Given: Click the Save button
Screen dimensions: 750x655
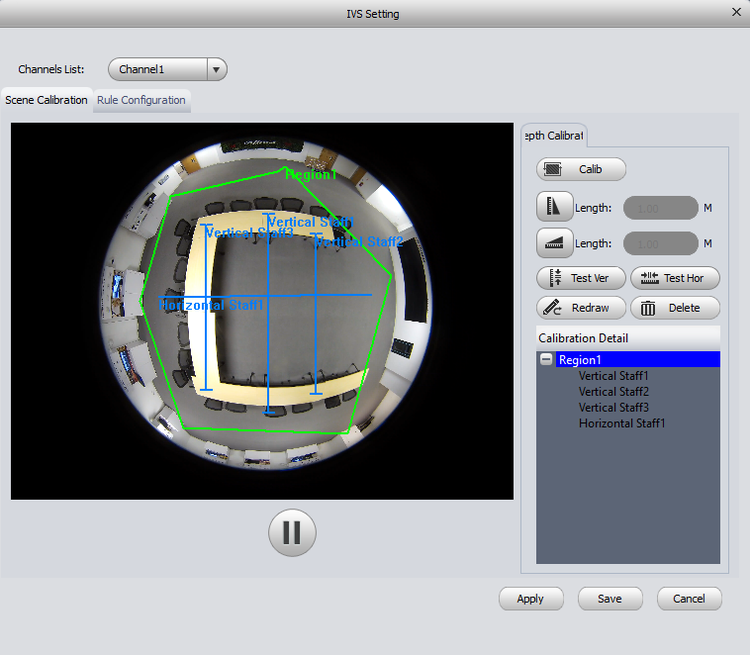Looking at the screenshot, I should click(x=609, y=599).
